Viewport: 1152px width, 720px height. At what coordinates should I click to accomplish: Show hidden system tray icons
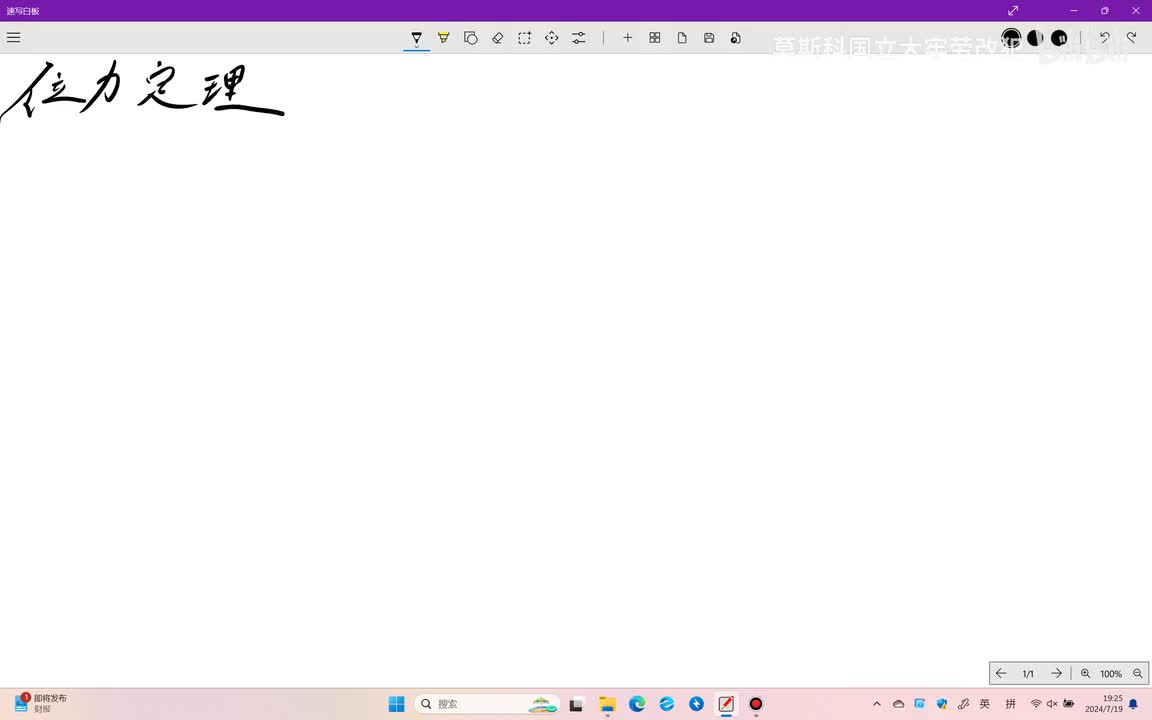click(x=876, y=704)
